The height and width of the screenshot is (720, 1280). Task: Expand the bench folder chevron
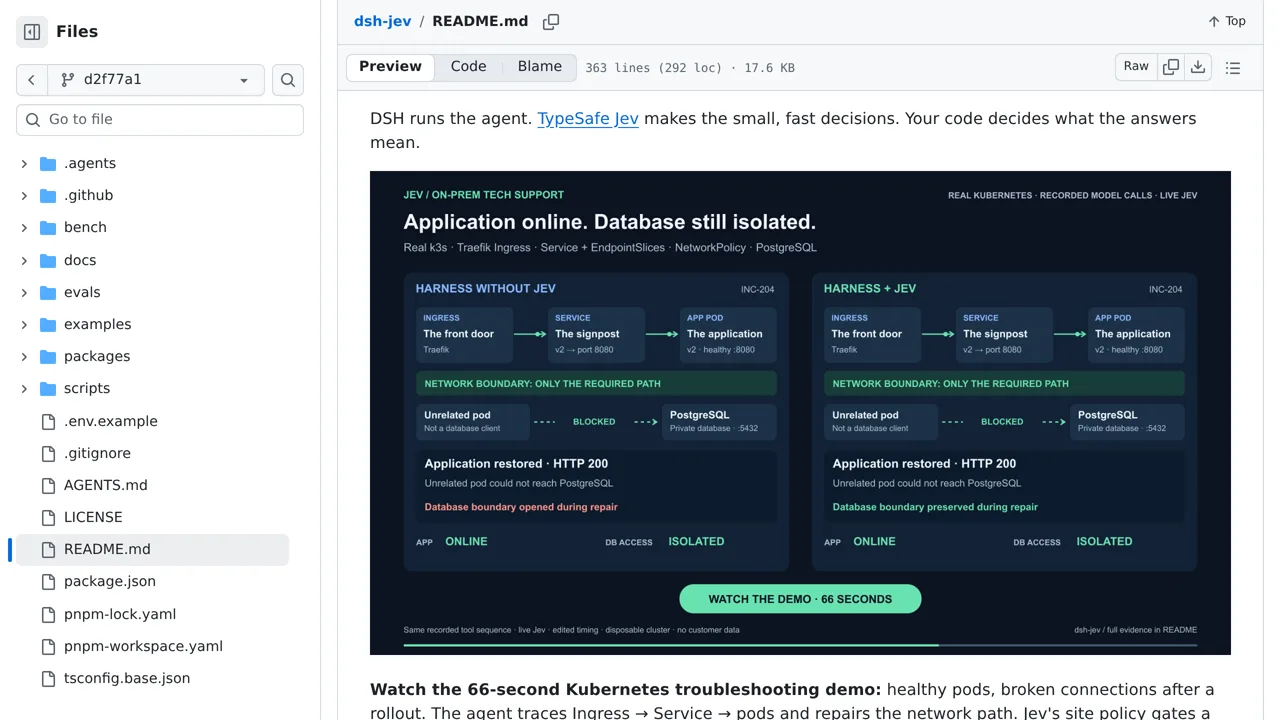(24, 227)
